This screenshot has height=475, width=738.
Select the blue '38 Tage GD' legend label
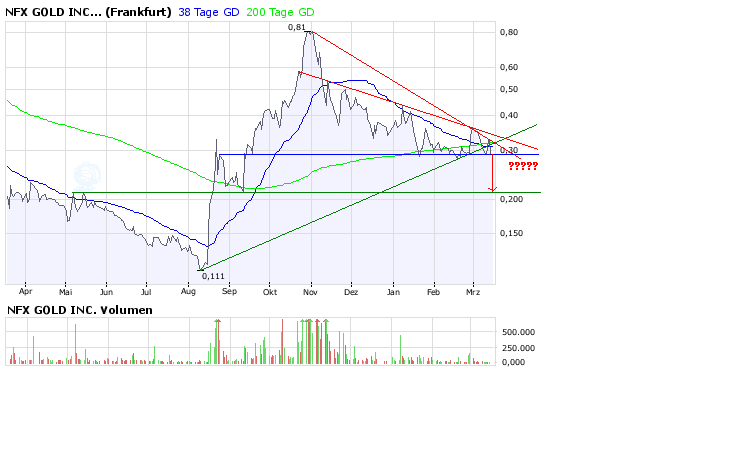(x=209, y=12)
